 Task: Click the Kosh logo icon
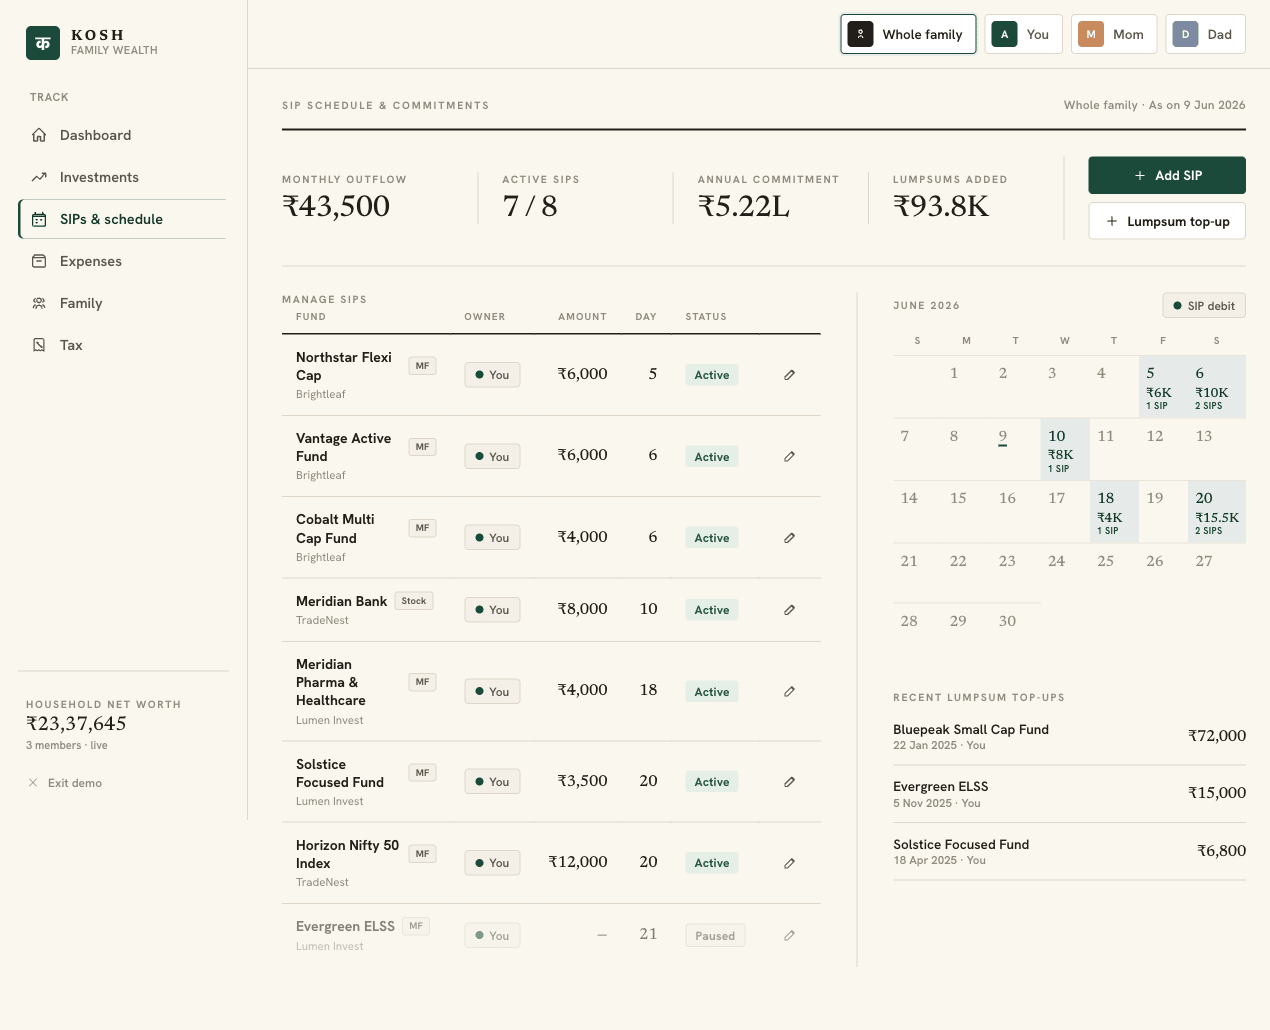tap(43, 43)
